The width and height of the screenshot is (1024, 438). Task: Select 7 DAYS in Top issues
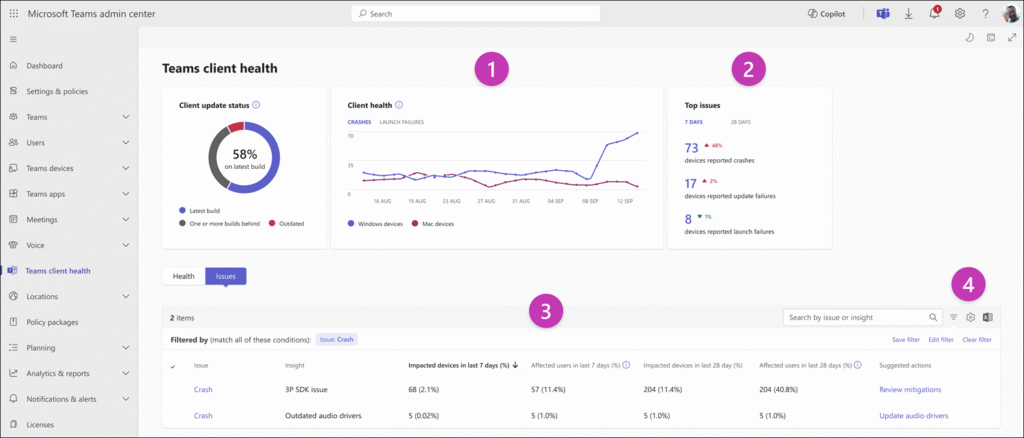coord(694,122)
